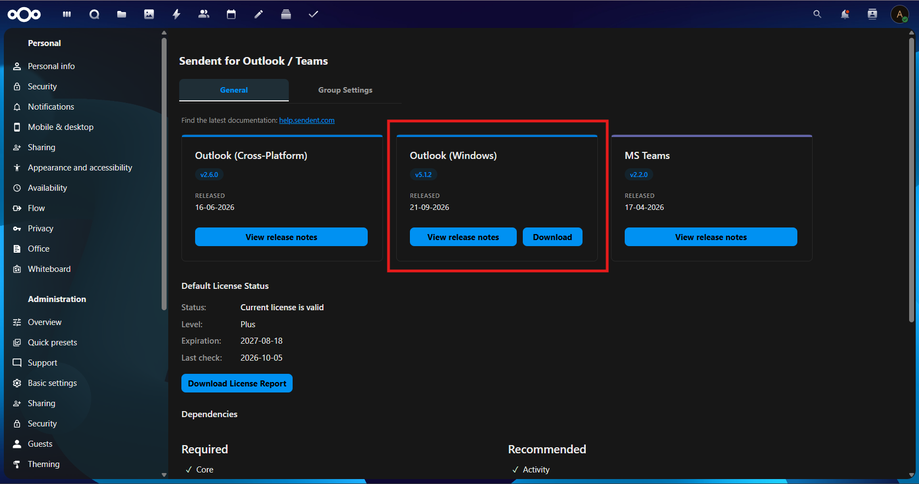
Task: Open the Photos app icon
Action: [x=149, y=14]
